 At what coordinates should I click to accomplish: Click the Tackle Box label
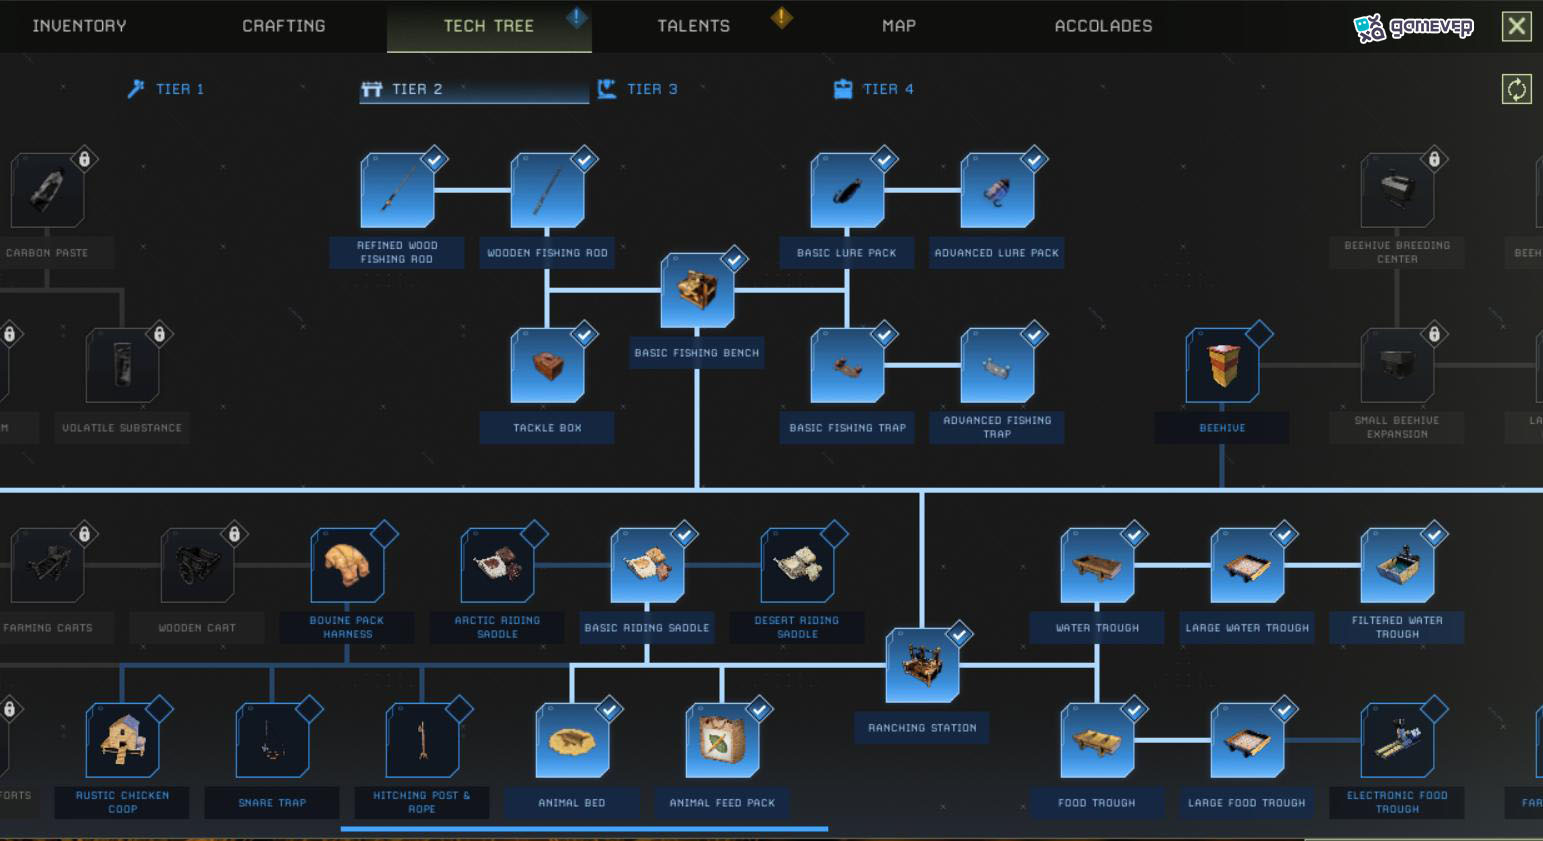[x=547, y=428]
